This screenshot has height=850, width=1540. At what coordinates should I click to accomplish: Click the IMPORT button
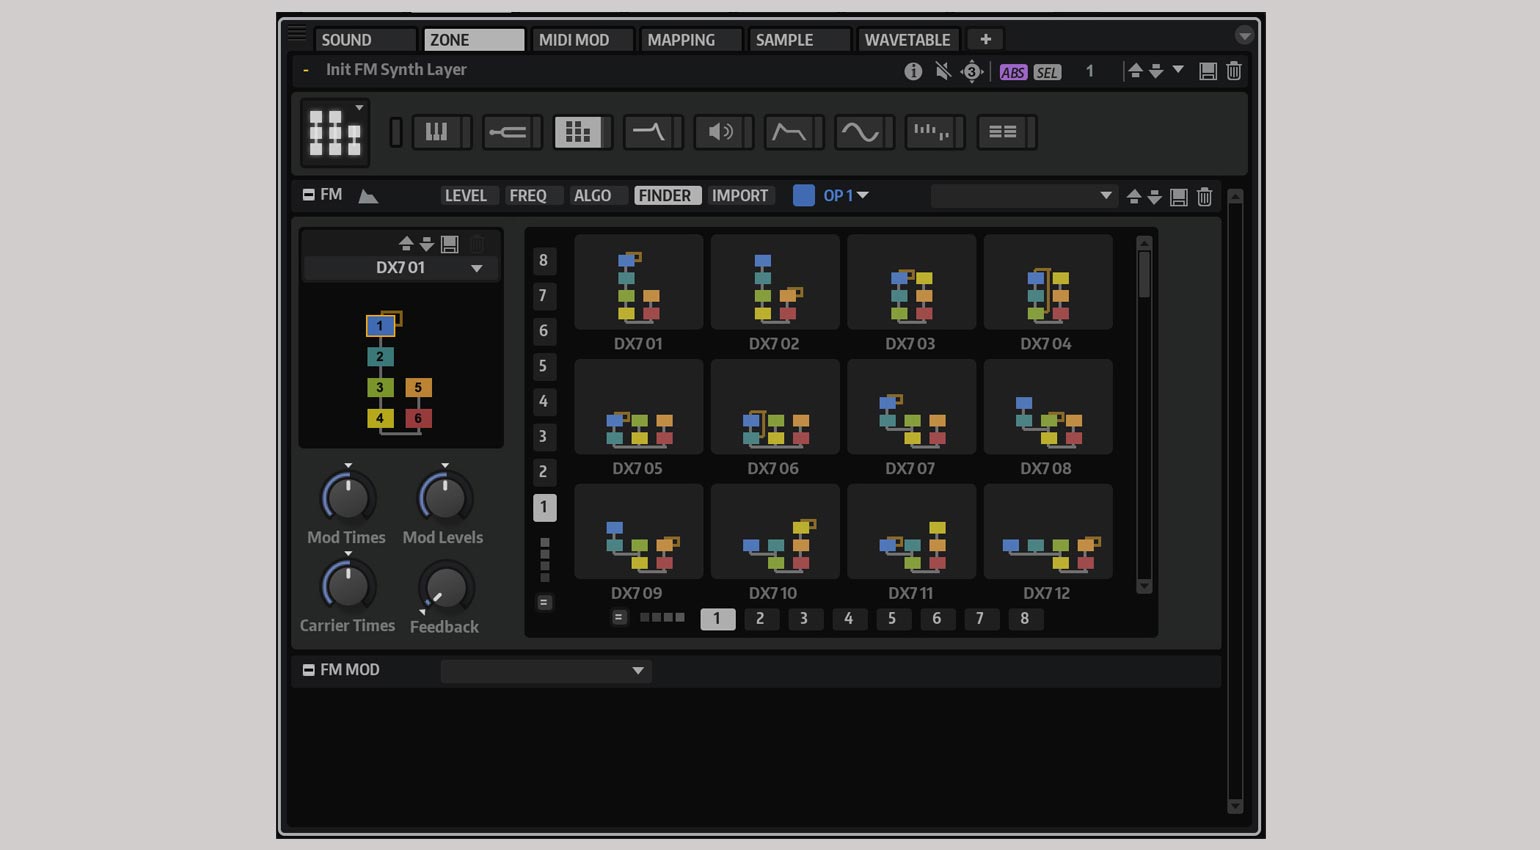(x=740, y=196)
